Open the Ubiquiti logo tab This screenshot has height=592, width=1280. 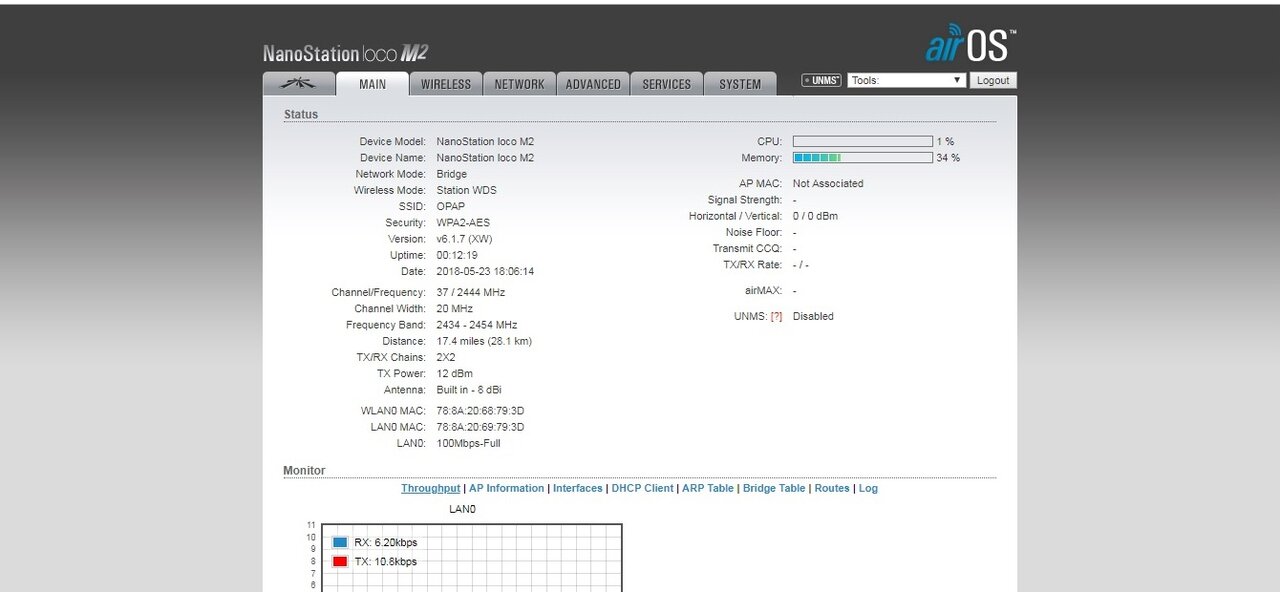[298, 84]
